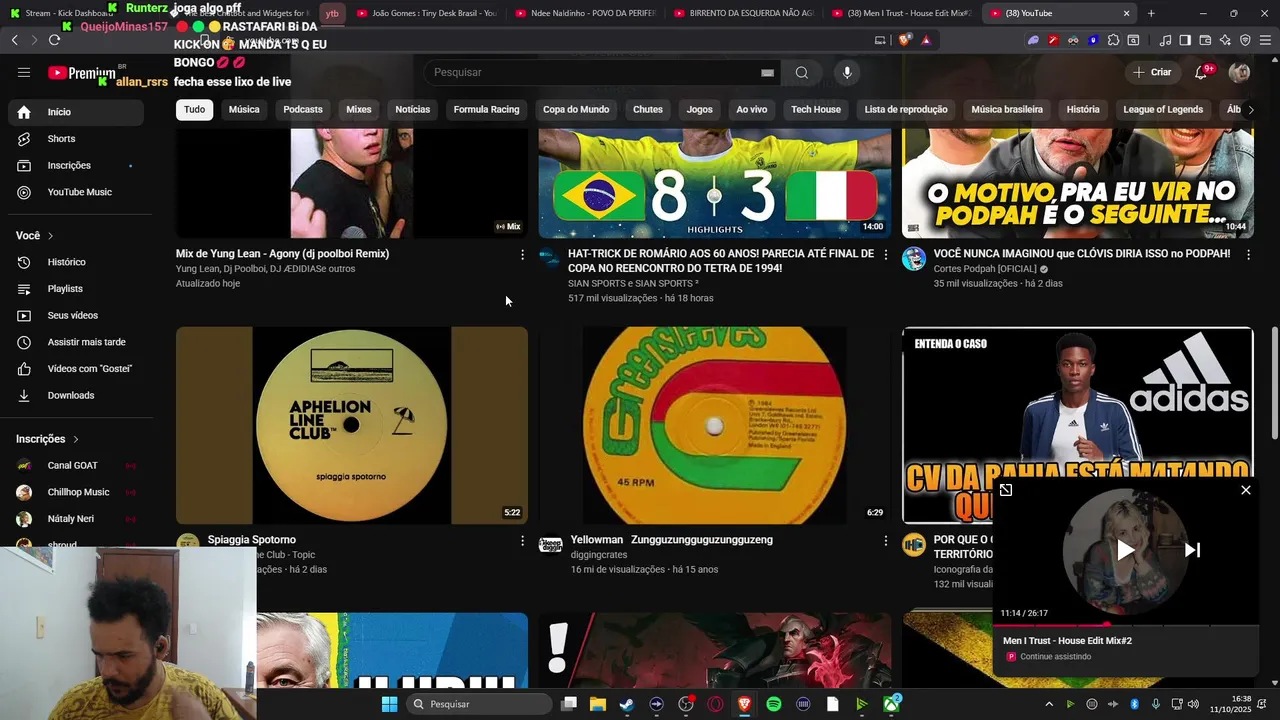Open the Brazil 8-3 Italy highlights thumbnail
Image resolution: width=1280 pixels, height=720 pixels.
(714, 183)
